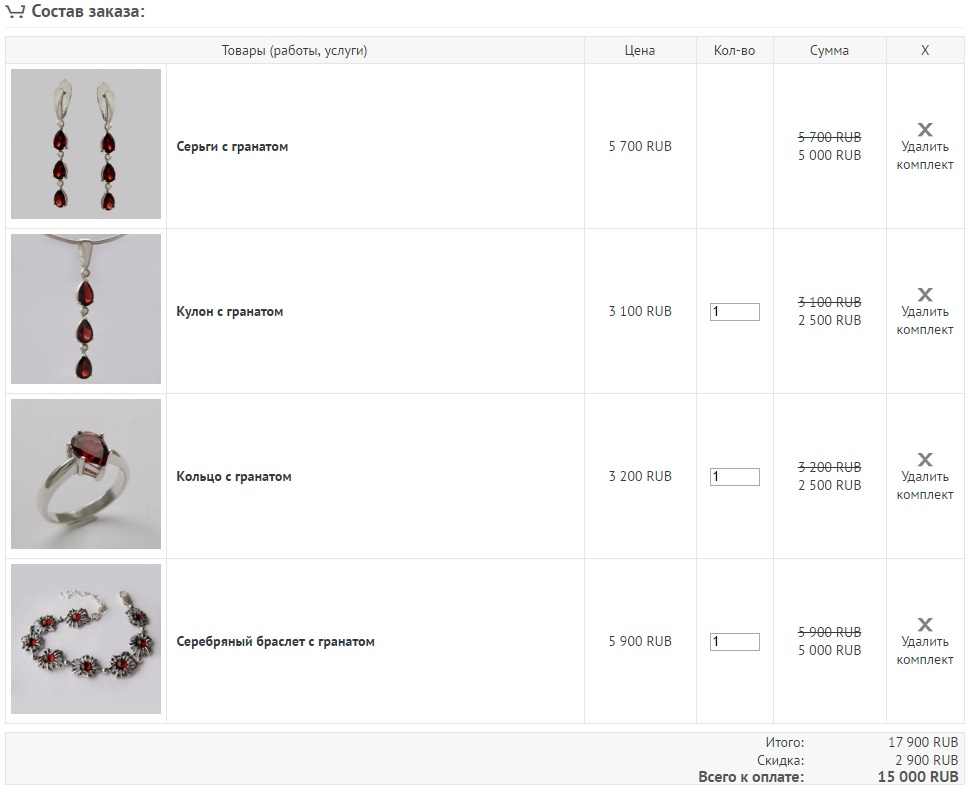Focus quantity field for Серебряный браслет
Viewport: 972px width, 793px height.
point(735,642)
